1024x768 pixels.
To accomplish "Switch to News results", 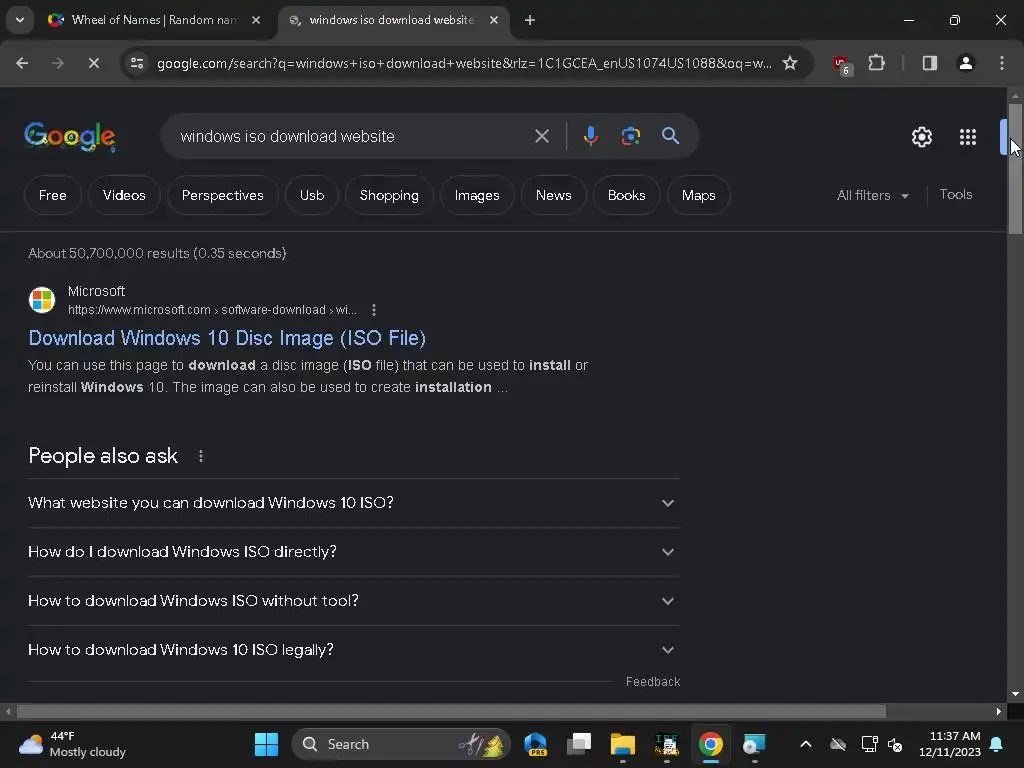I will tap(554, 195).
